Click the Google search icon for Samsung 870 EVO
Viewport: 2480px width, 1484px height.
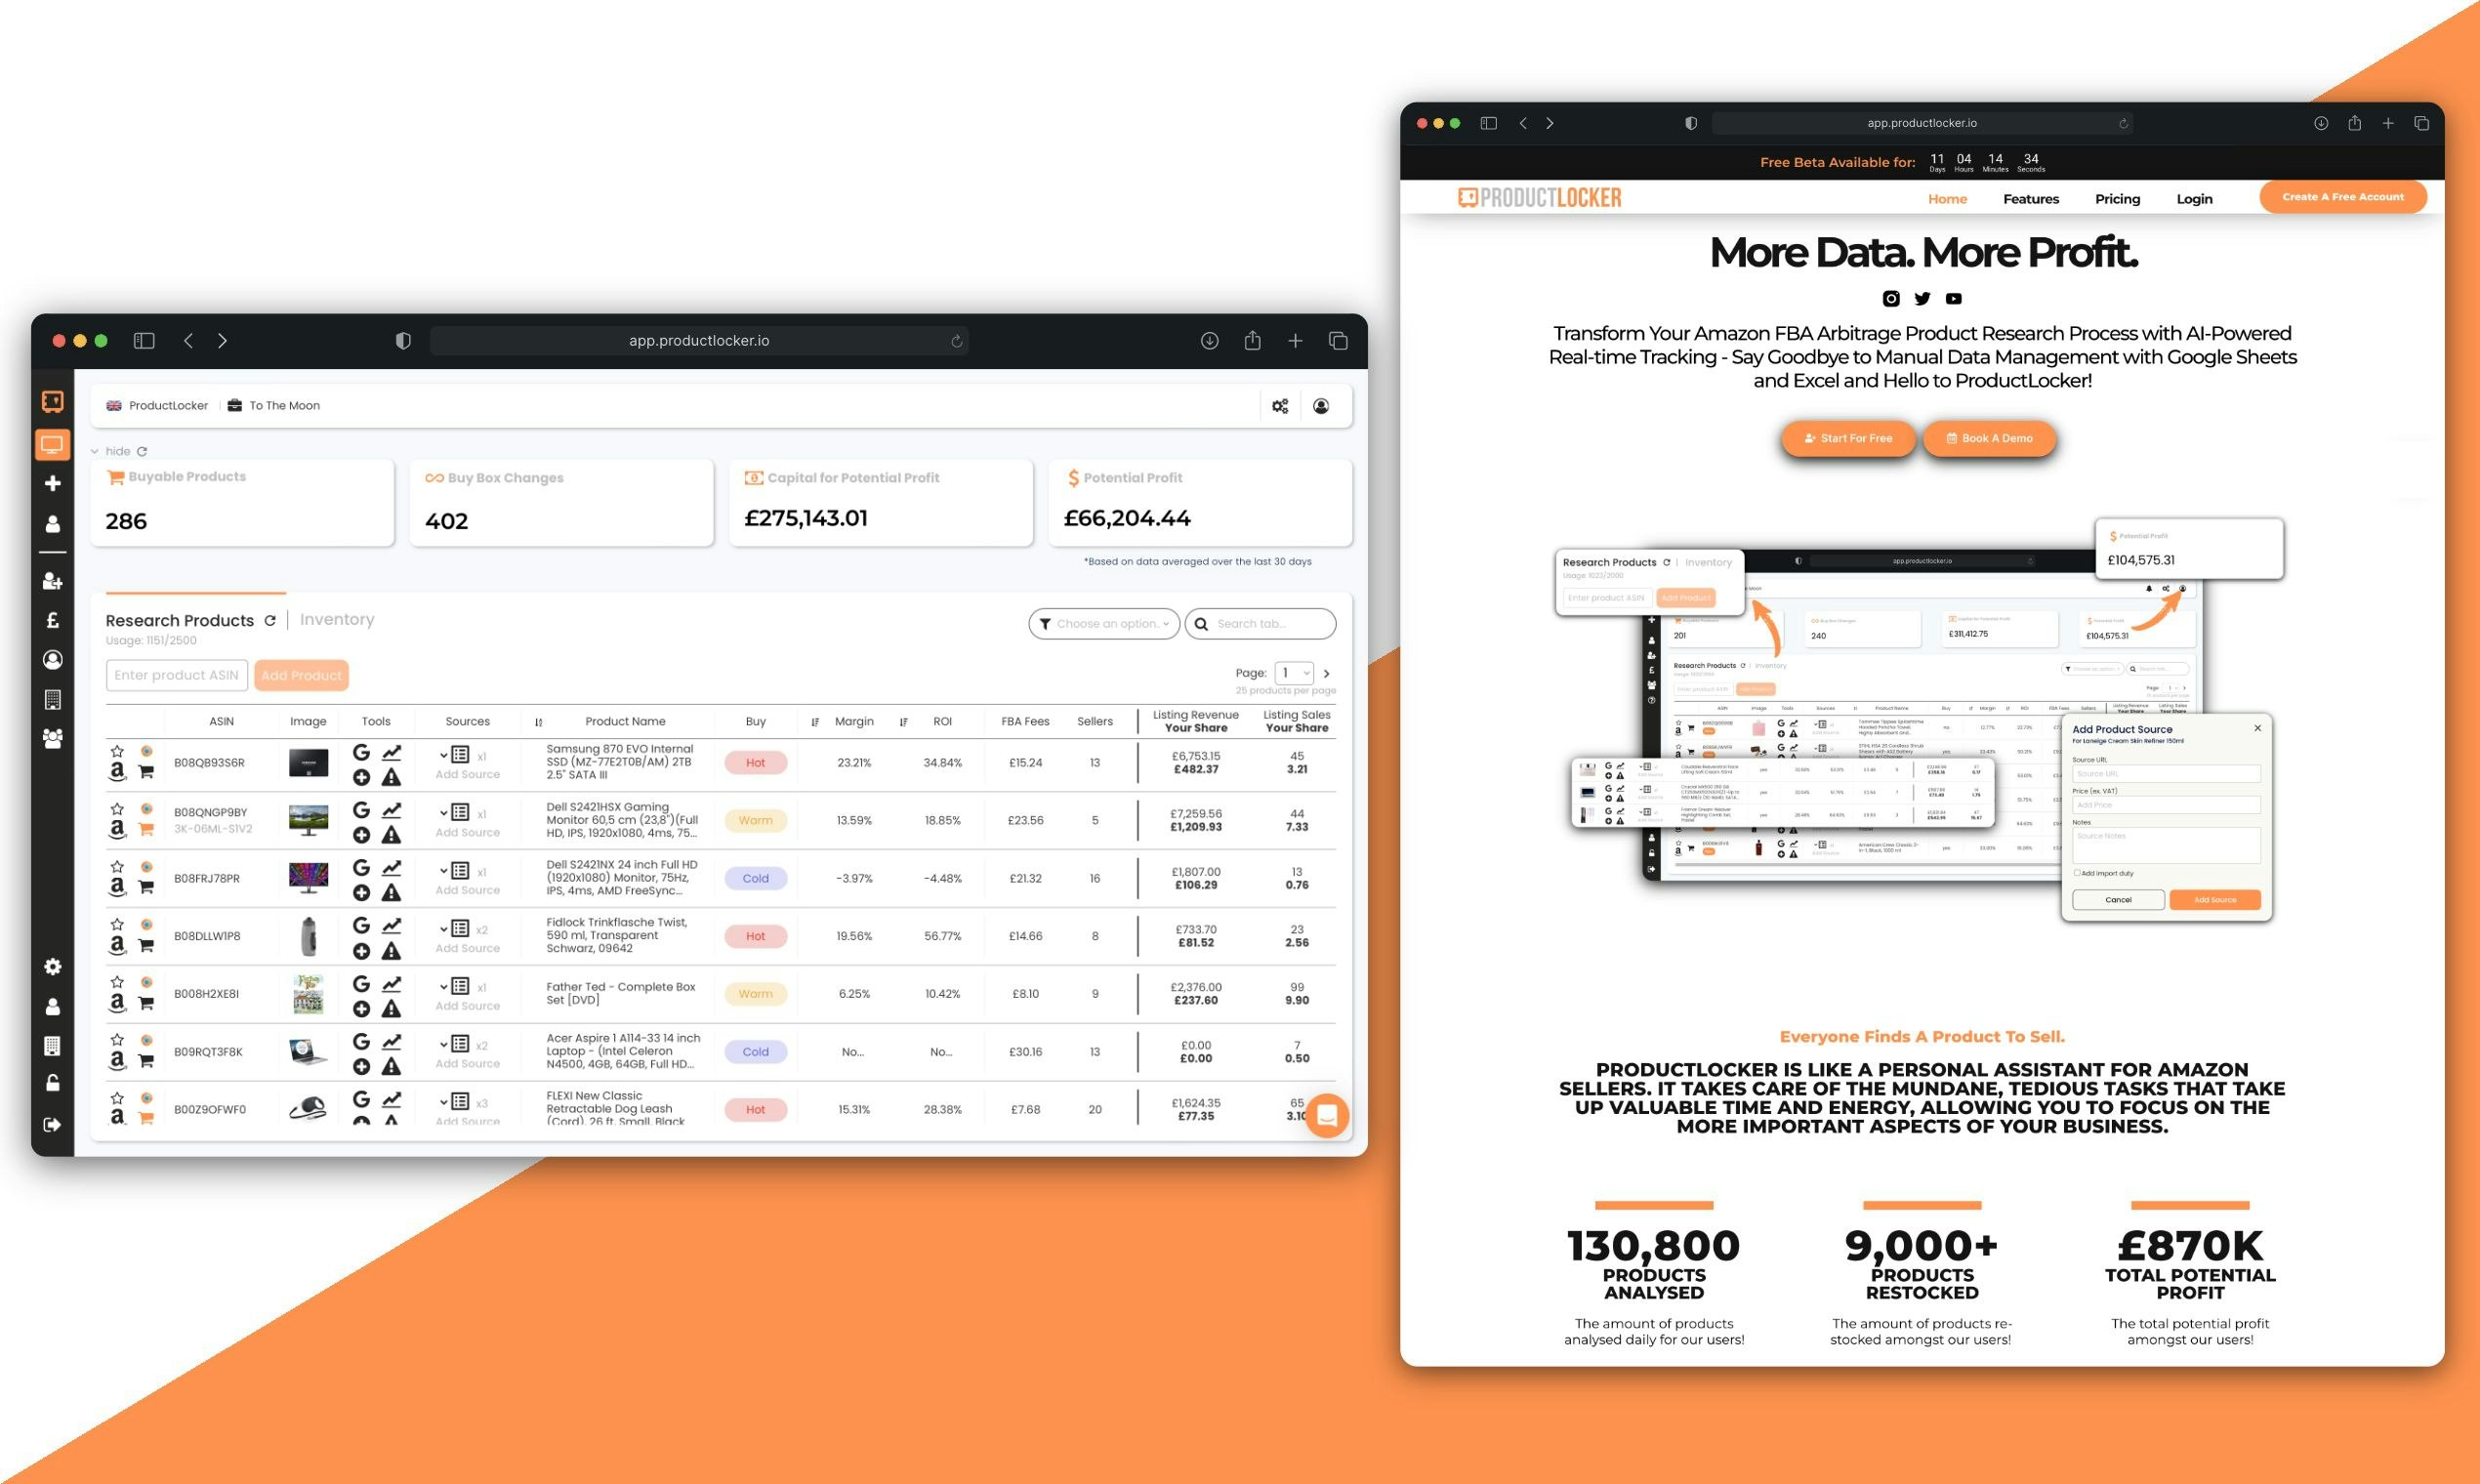pyautogui.click(x=361, y=752)
